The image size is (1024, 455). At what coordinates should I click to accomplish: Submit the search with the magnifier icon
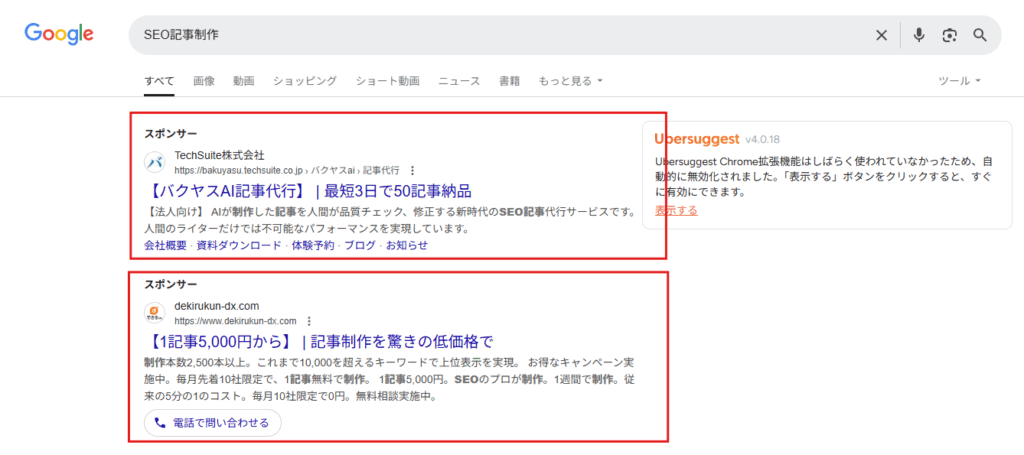point(980,35)
